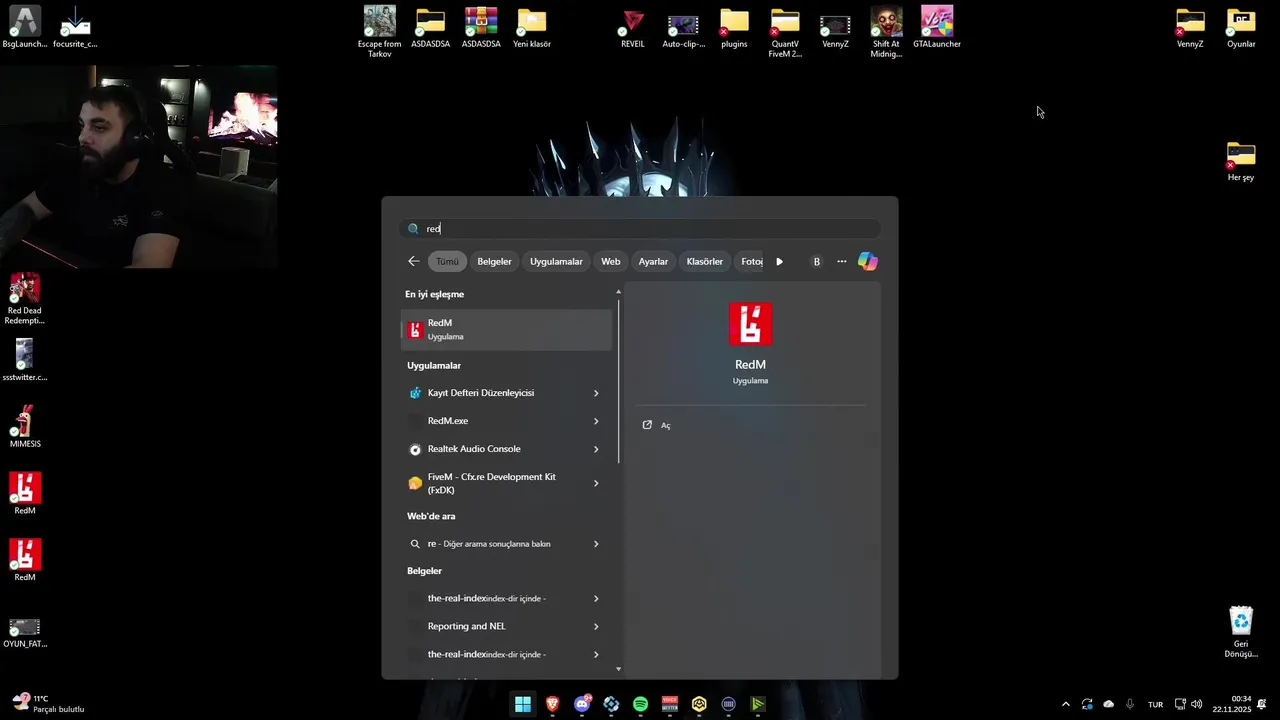
Task: Switch to Web filter tab
Action: coord(610,261)
